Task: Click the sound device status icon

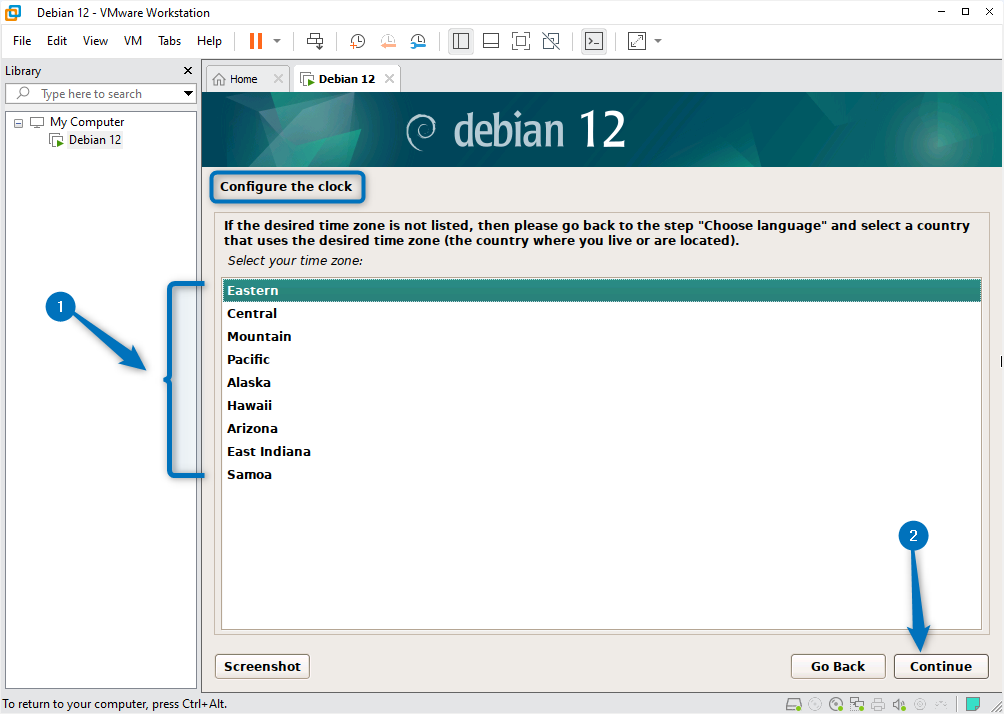Action: 899,704
